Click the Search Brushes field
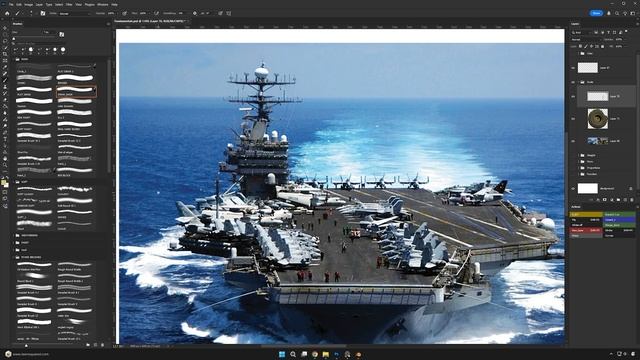 pos(40,44)
